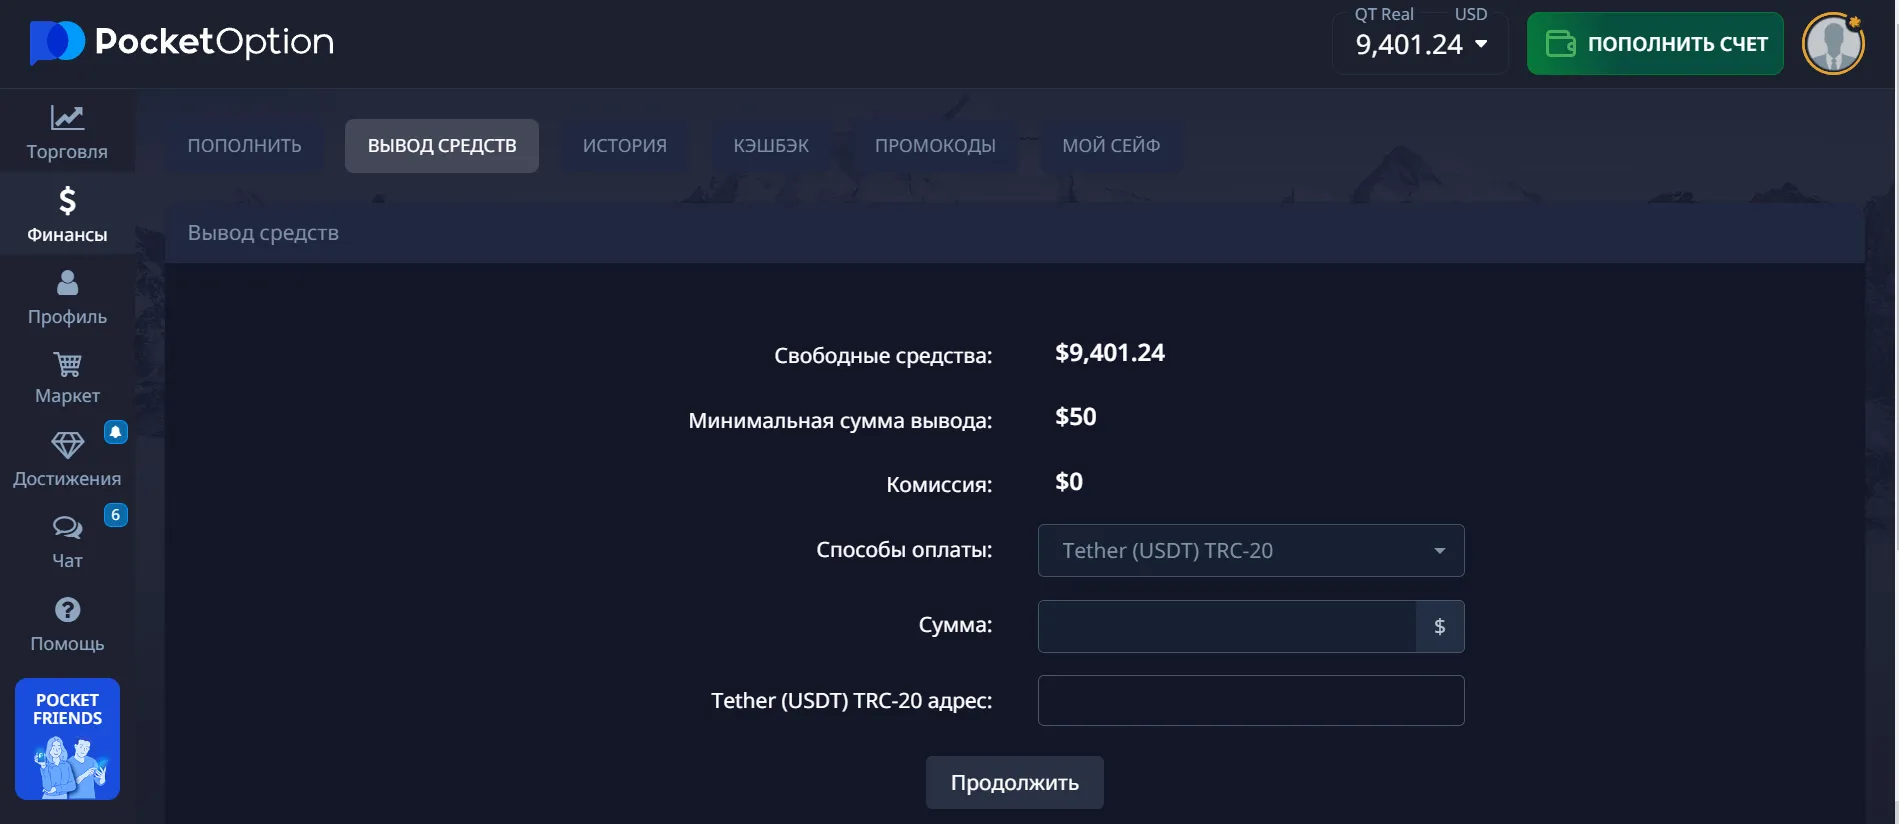
Task: Open the Tether (USDT) TRC-20 payment method dropdown
Action: coord(1250,551)
